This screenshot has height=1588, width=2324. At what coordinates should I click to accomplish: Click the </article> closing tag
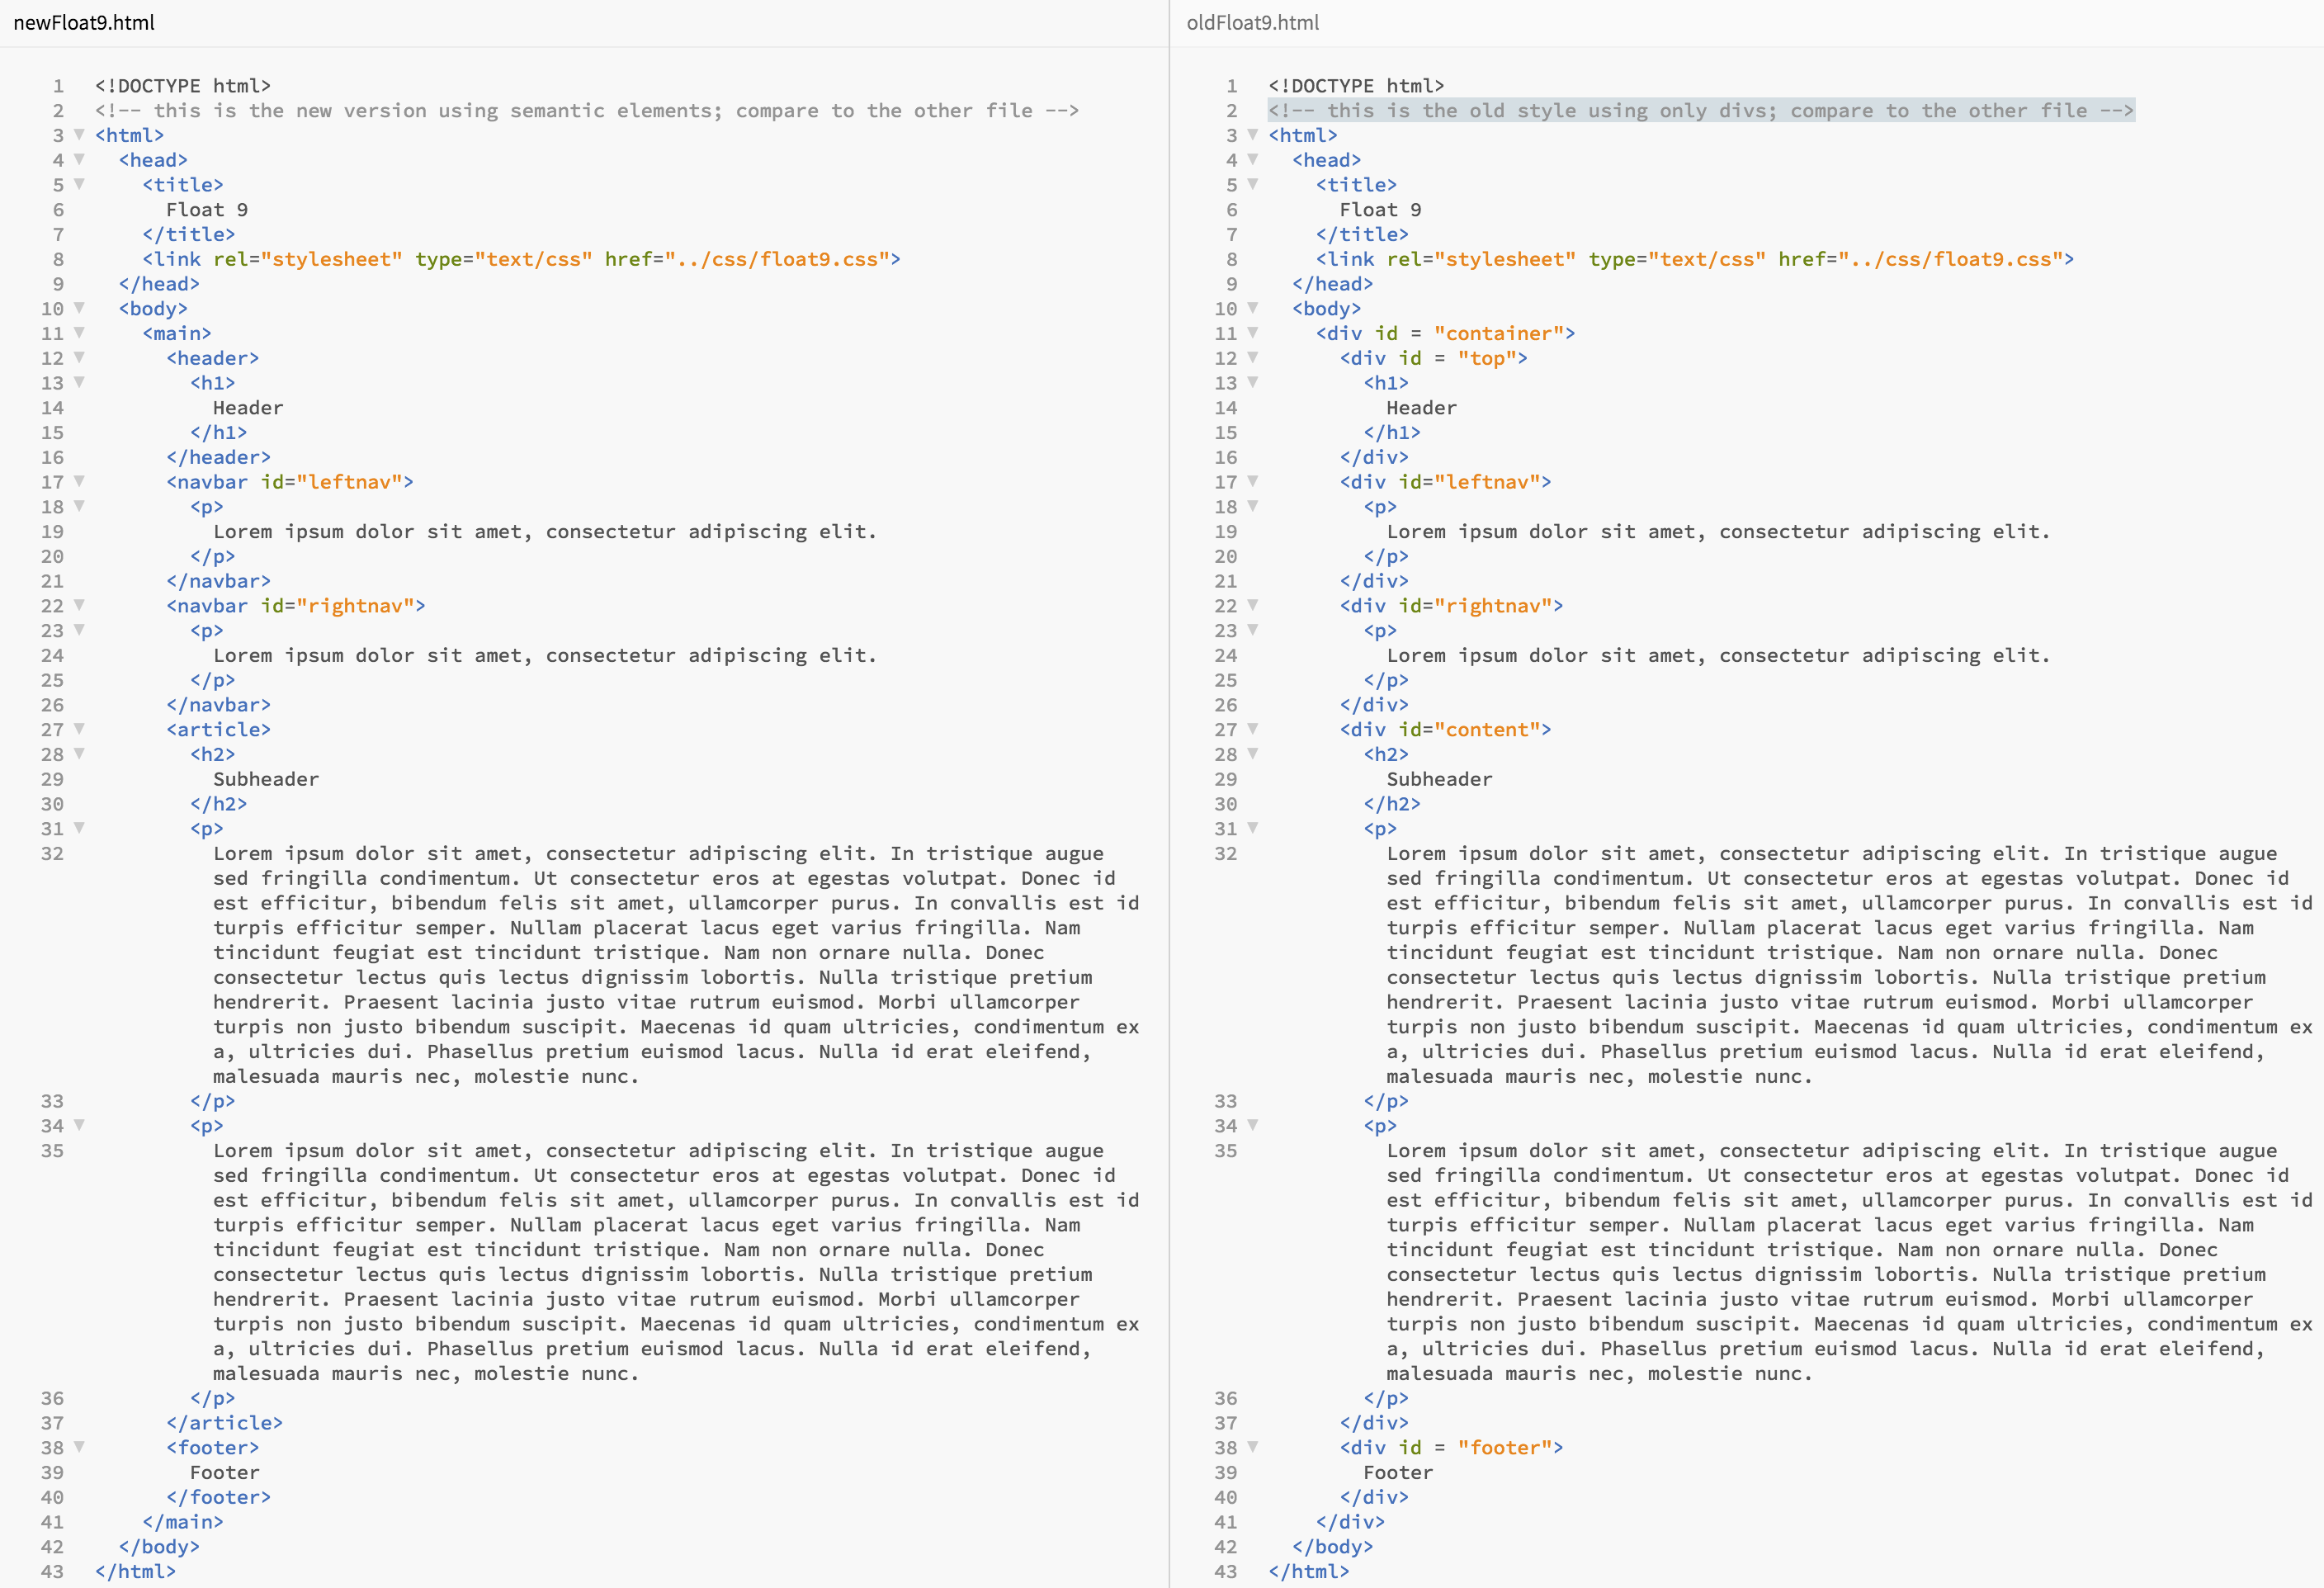225,1422
